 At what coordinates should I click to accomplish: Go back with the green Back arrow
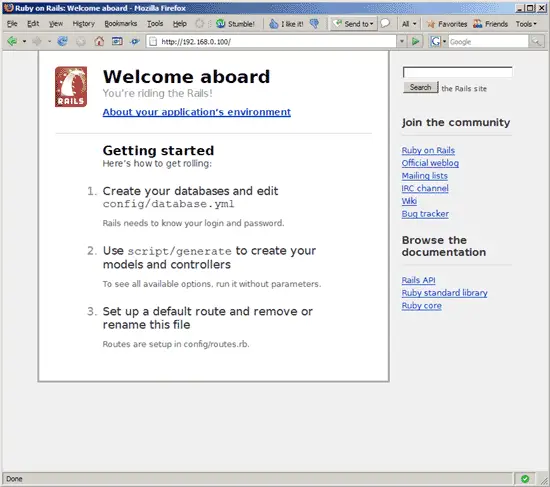pos(12,41)
